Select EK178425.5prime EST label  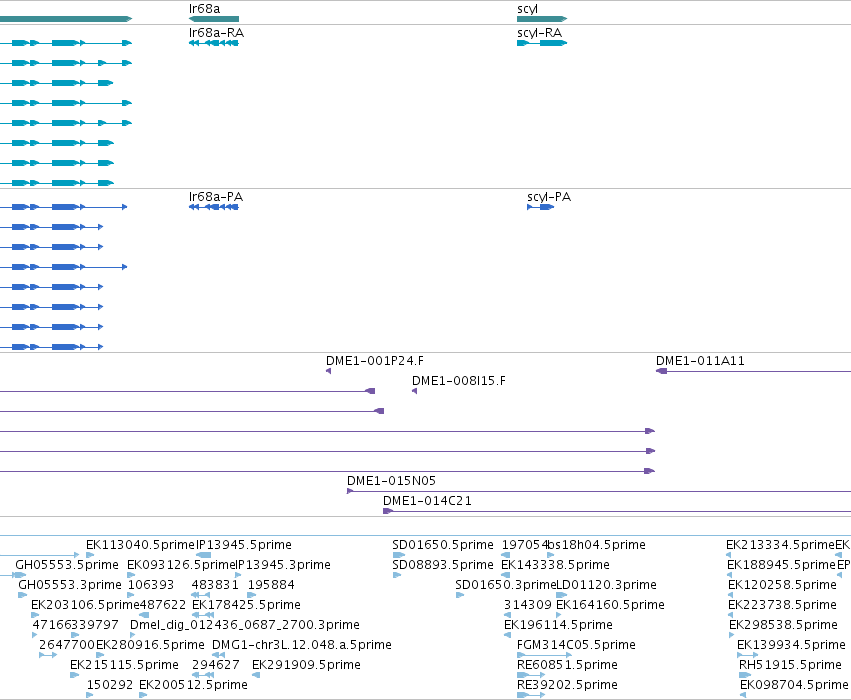[x=246, y=604]
